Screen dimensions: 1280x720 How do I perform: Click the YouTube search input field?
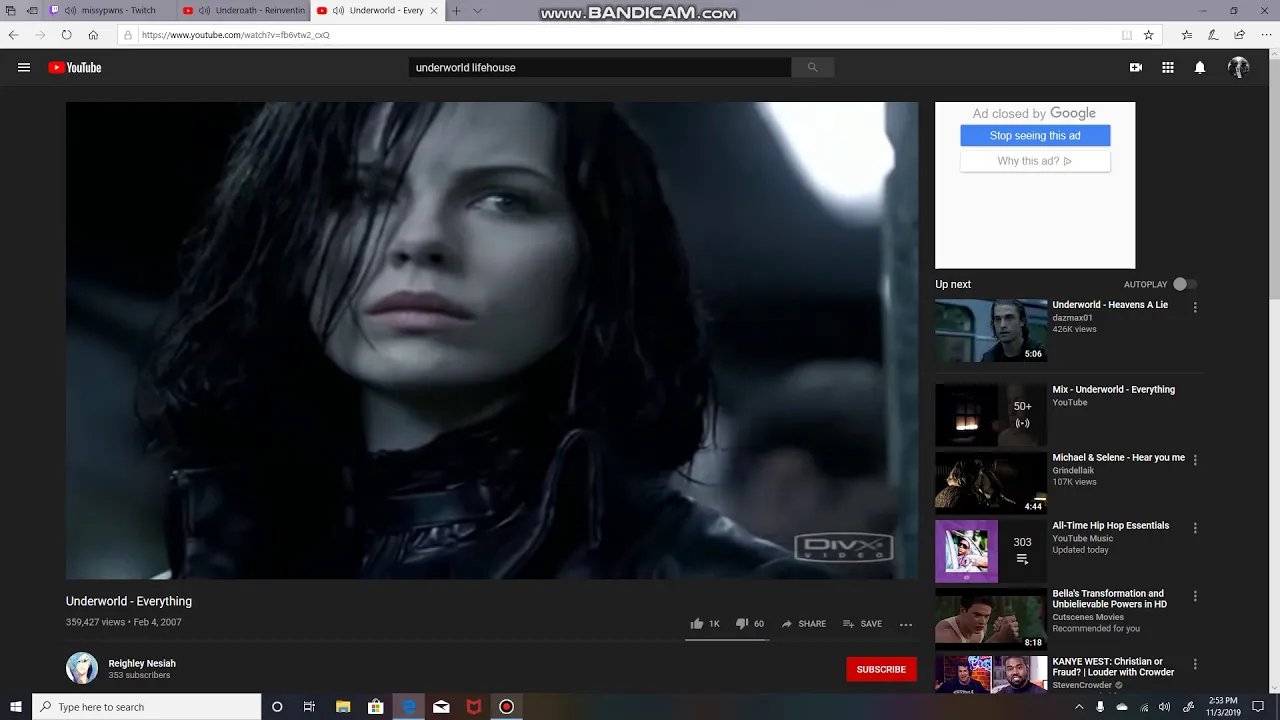pyautogui.click(x=600, y=68)
